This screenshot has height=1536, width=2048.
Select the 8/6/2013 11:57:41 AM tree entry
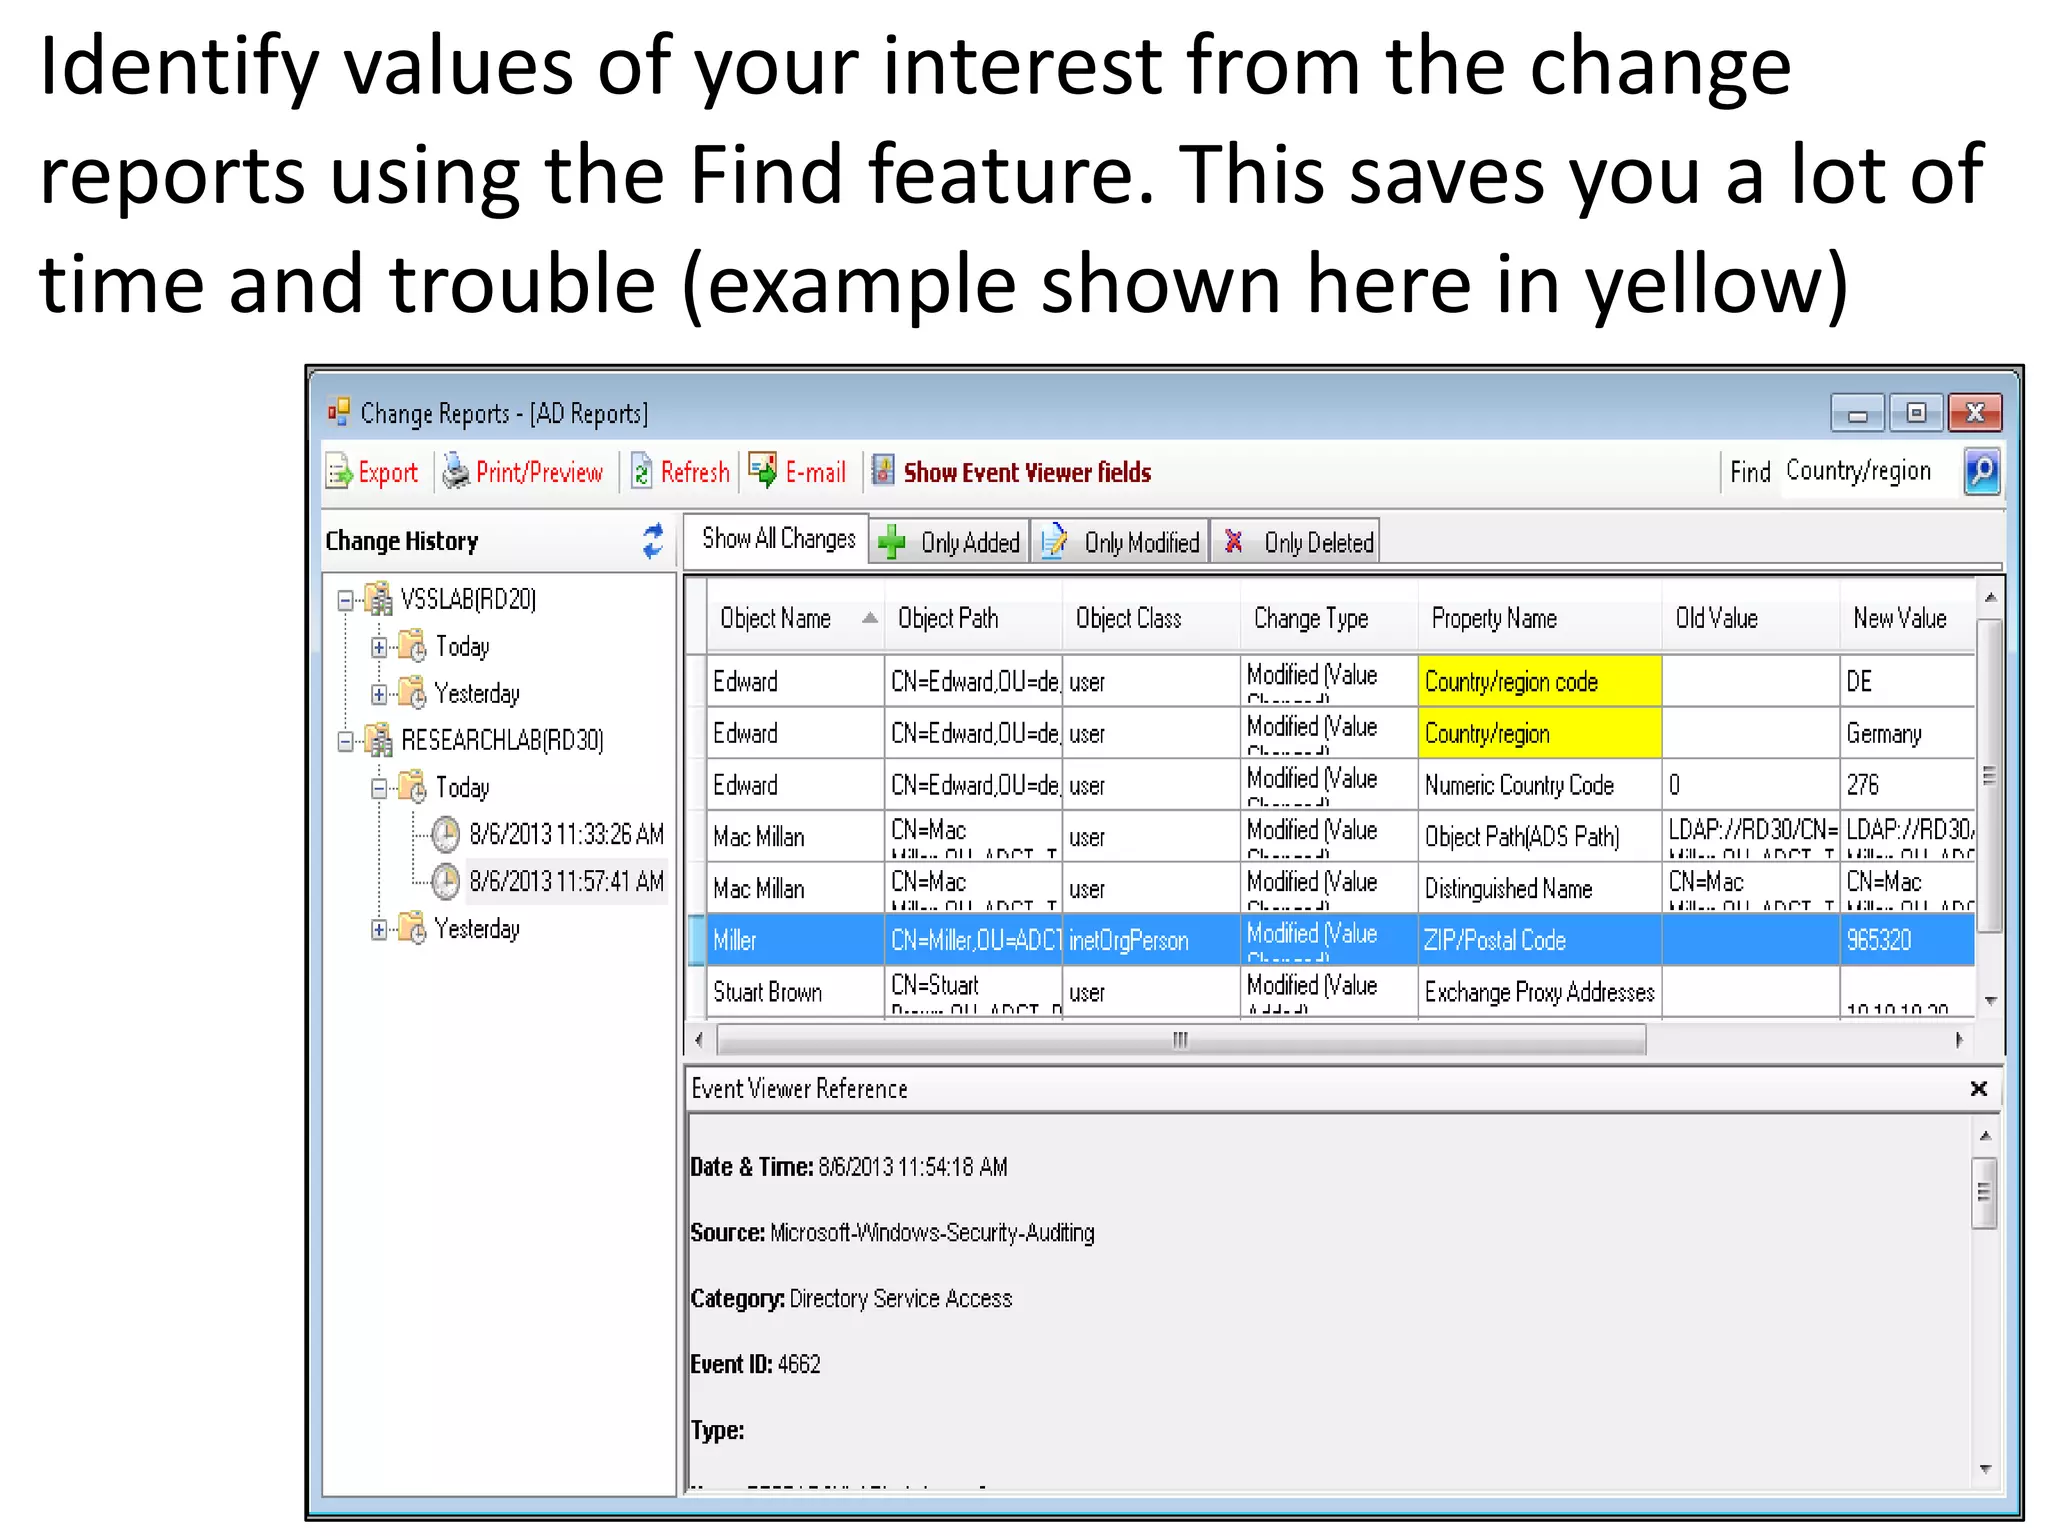pos(566,881)
